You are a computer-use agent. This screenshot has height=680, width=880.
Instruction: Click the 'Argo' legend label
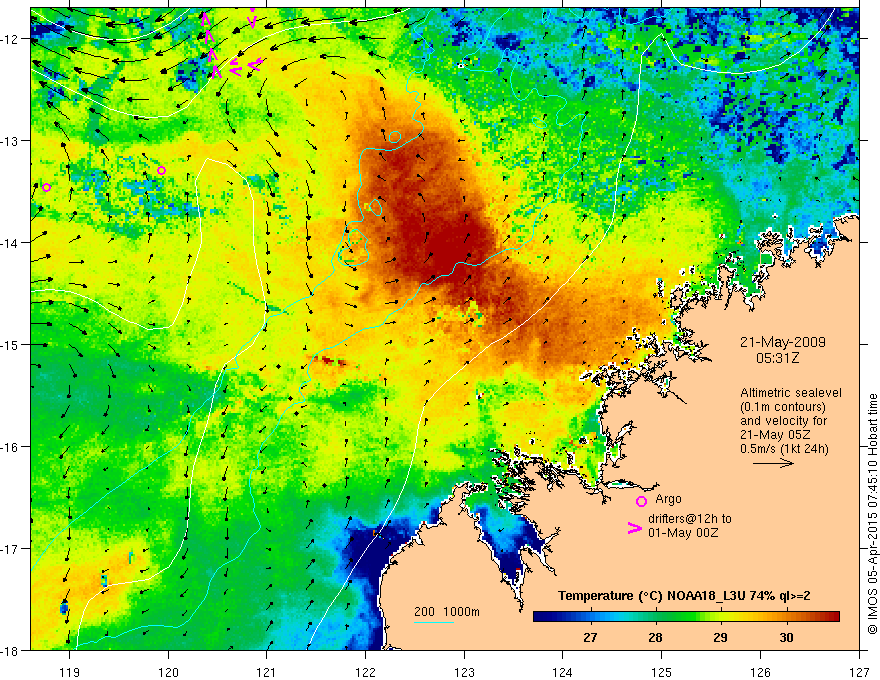668,499
